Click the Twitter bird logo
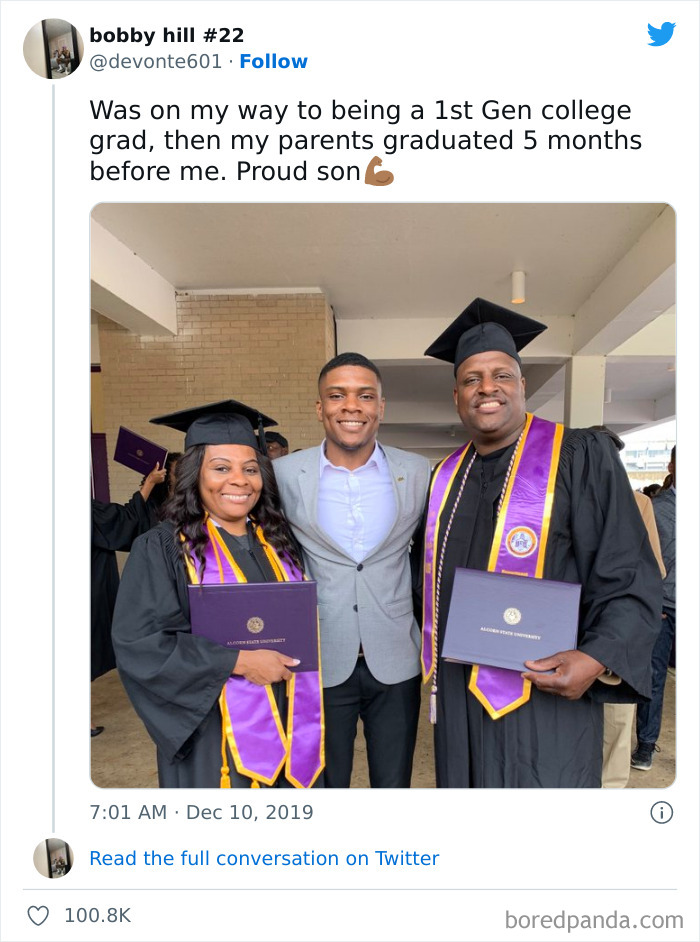Viewport: 700px width, 942px height. pos(661,34)
